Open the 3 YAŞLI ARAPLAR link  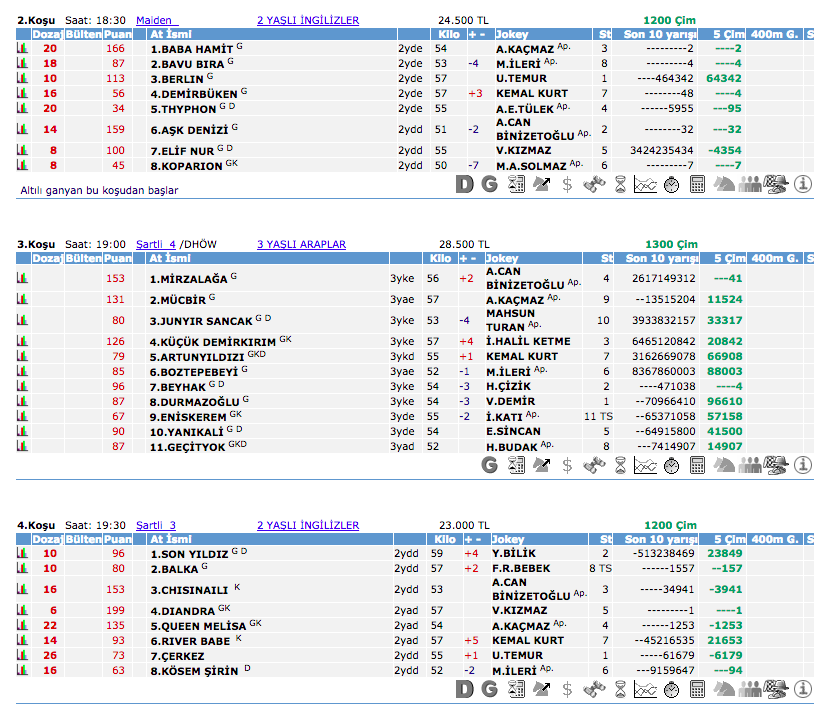pyautogui.click(x=301, y=244)
